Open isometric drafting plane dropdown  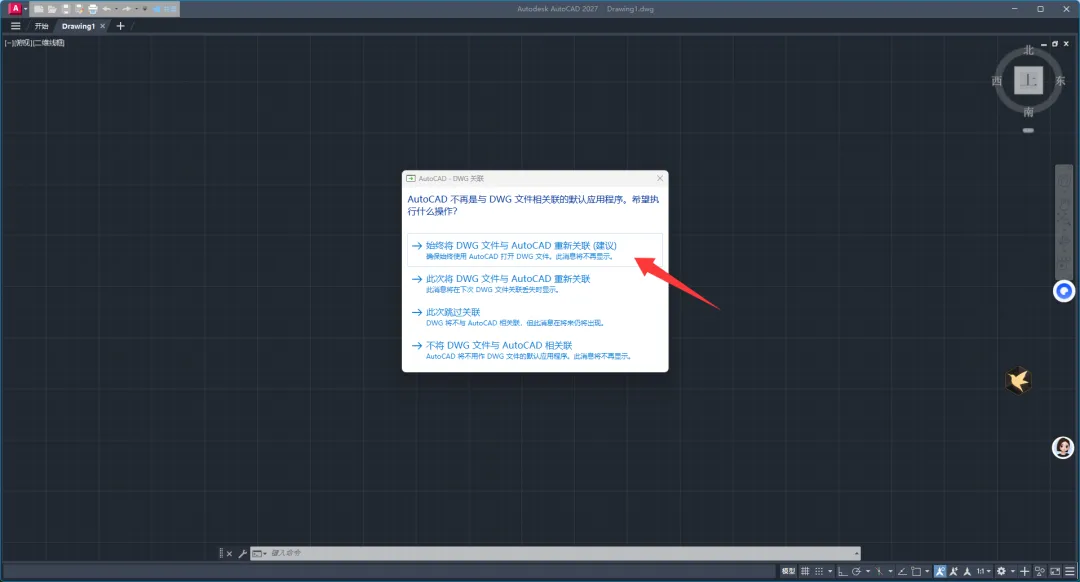pos(891,571)
